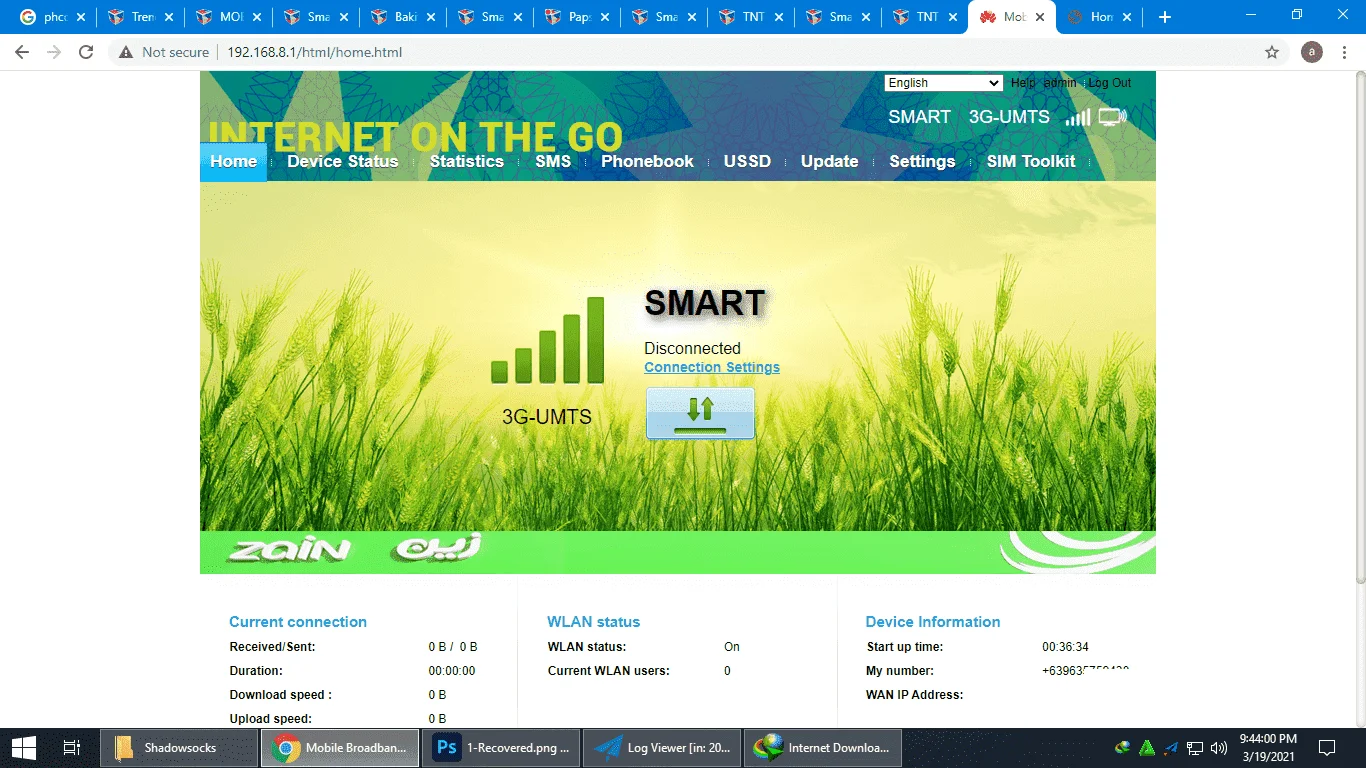Image resolution: width=1366 pixels, height=768 pixels.
Task: Click the Help link in header
Action: tap(1023, 83)
